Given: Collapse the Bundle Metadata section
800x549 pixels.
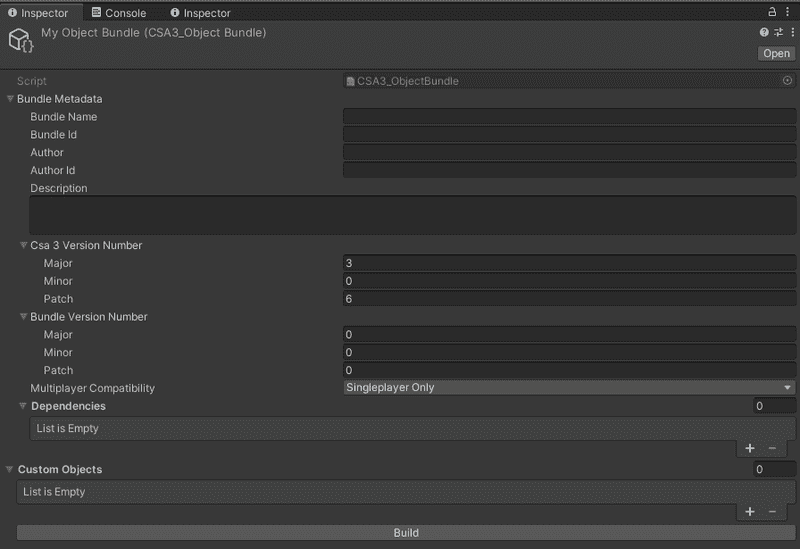Looking at the screenshot, I should click(10, 99).
